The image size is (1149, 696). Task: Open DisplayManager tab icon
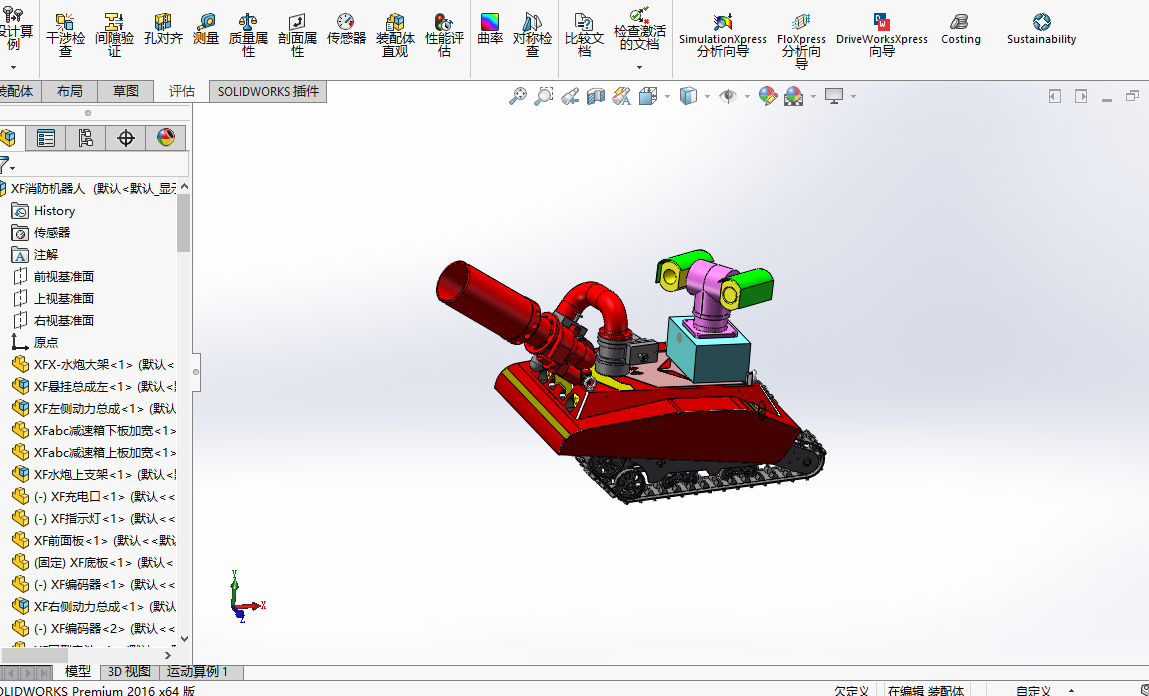[x=166, y=138]
